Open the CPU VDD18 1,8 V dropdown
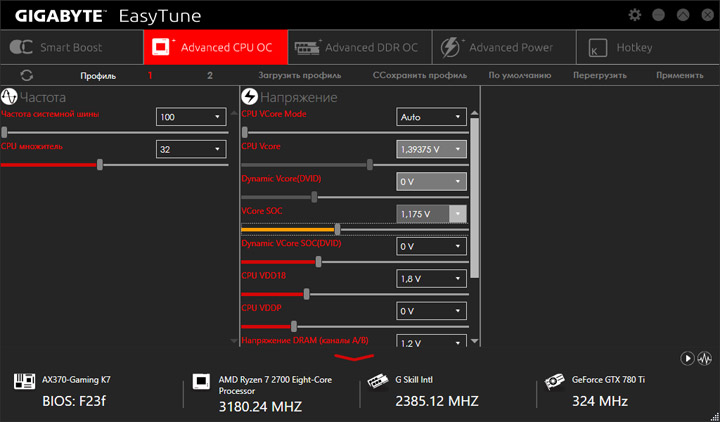The width and height of the screenshot is (720, 422). coord(431,279)
